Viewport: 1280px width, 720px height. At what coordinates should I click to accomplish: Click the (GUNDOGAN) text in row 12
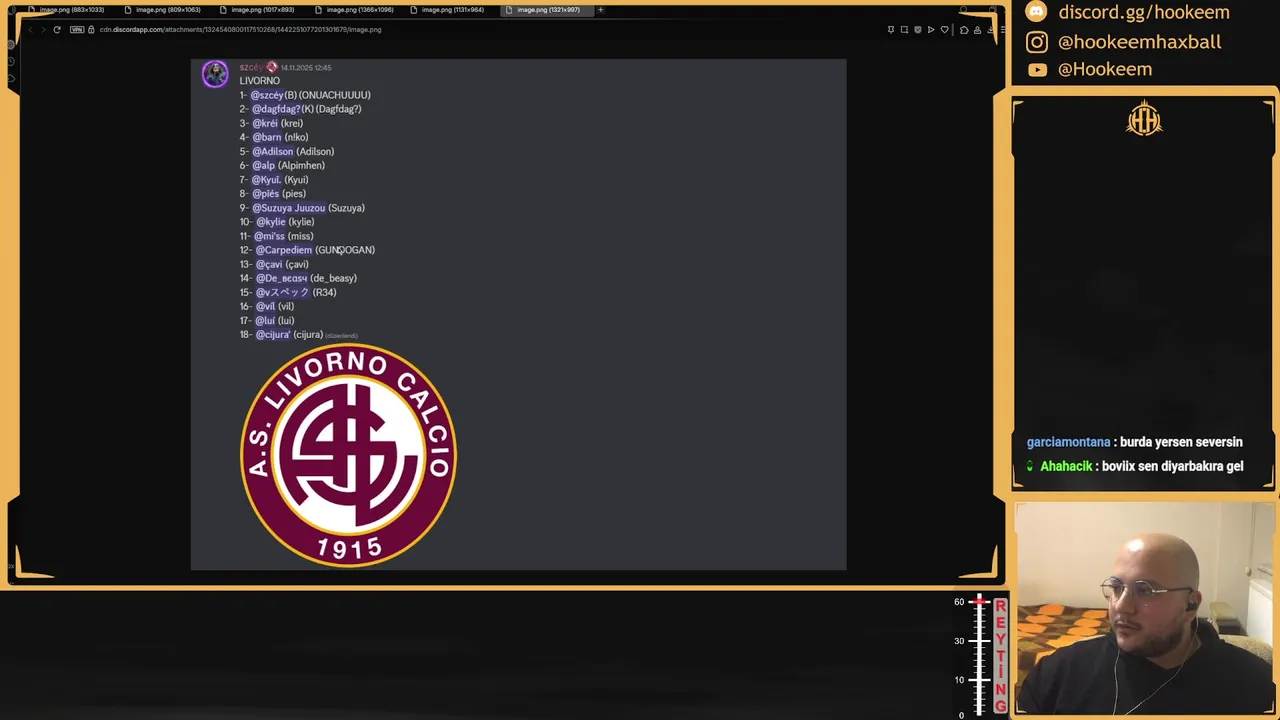345,250
